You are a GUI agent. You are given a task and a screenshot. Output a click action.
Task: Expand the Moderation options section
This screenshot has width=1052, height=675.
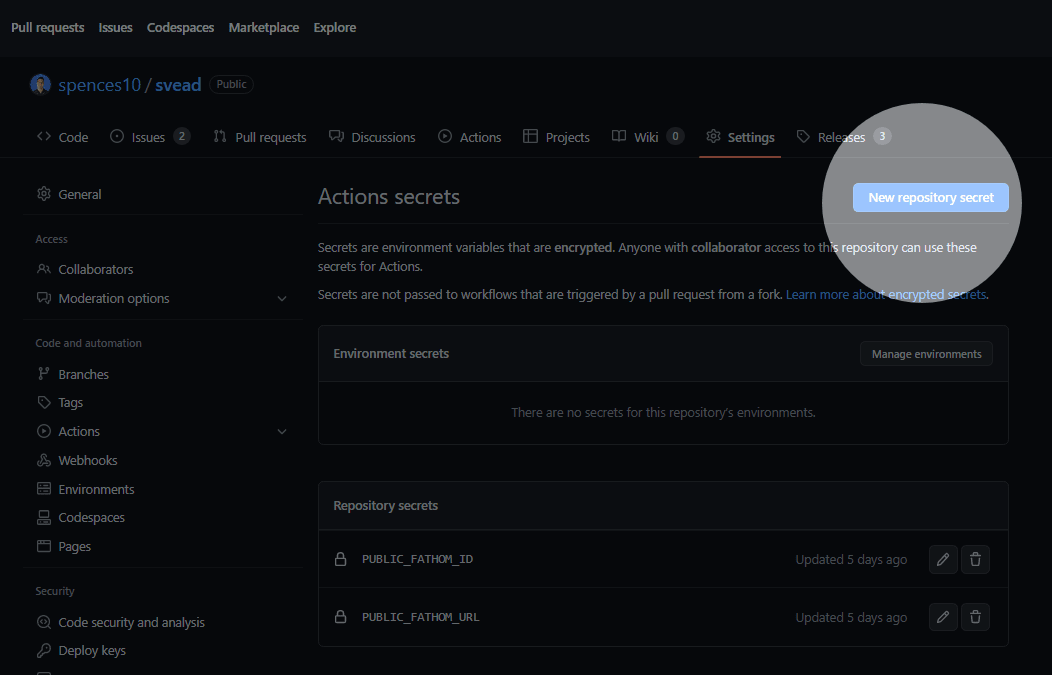click(281, 298)
